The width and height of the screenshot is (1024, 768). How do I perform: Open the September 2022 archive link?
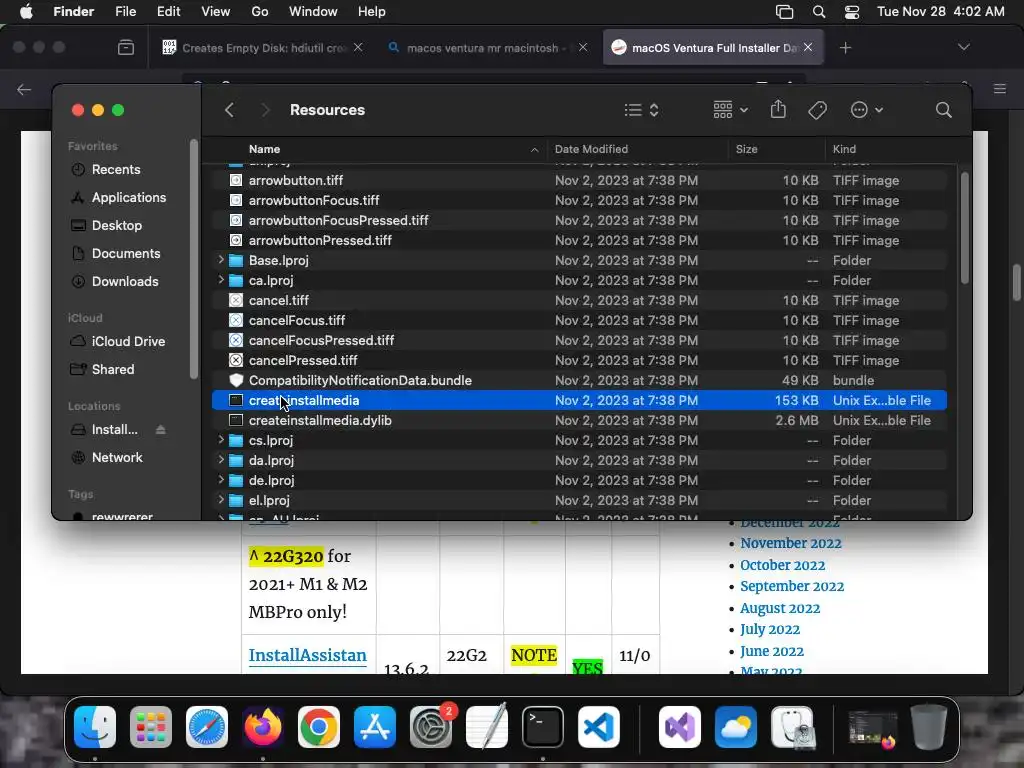[x=792, y=586]
